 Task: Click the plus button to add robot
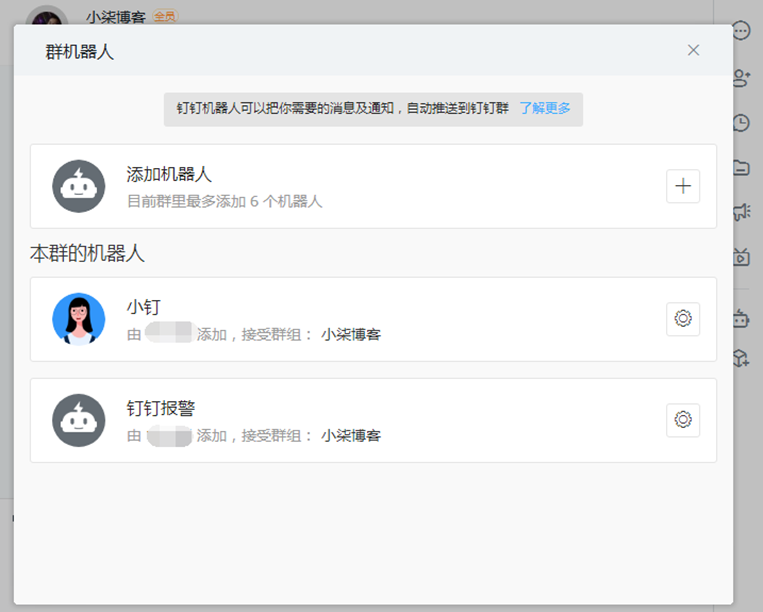pos(683,186)
